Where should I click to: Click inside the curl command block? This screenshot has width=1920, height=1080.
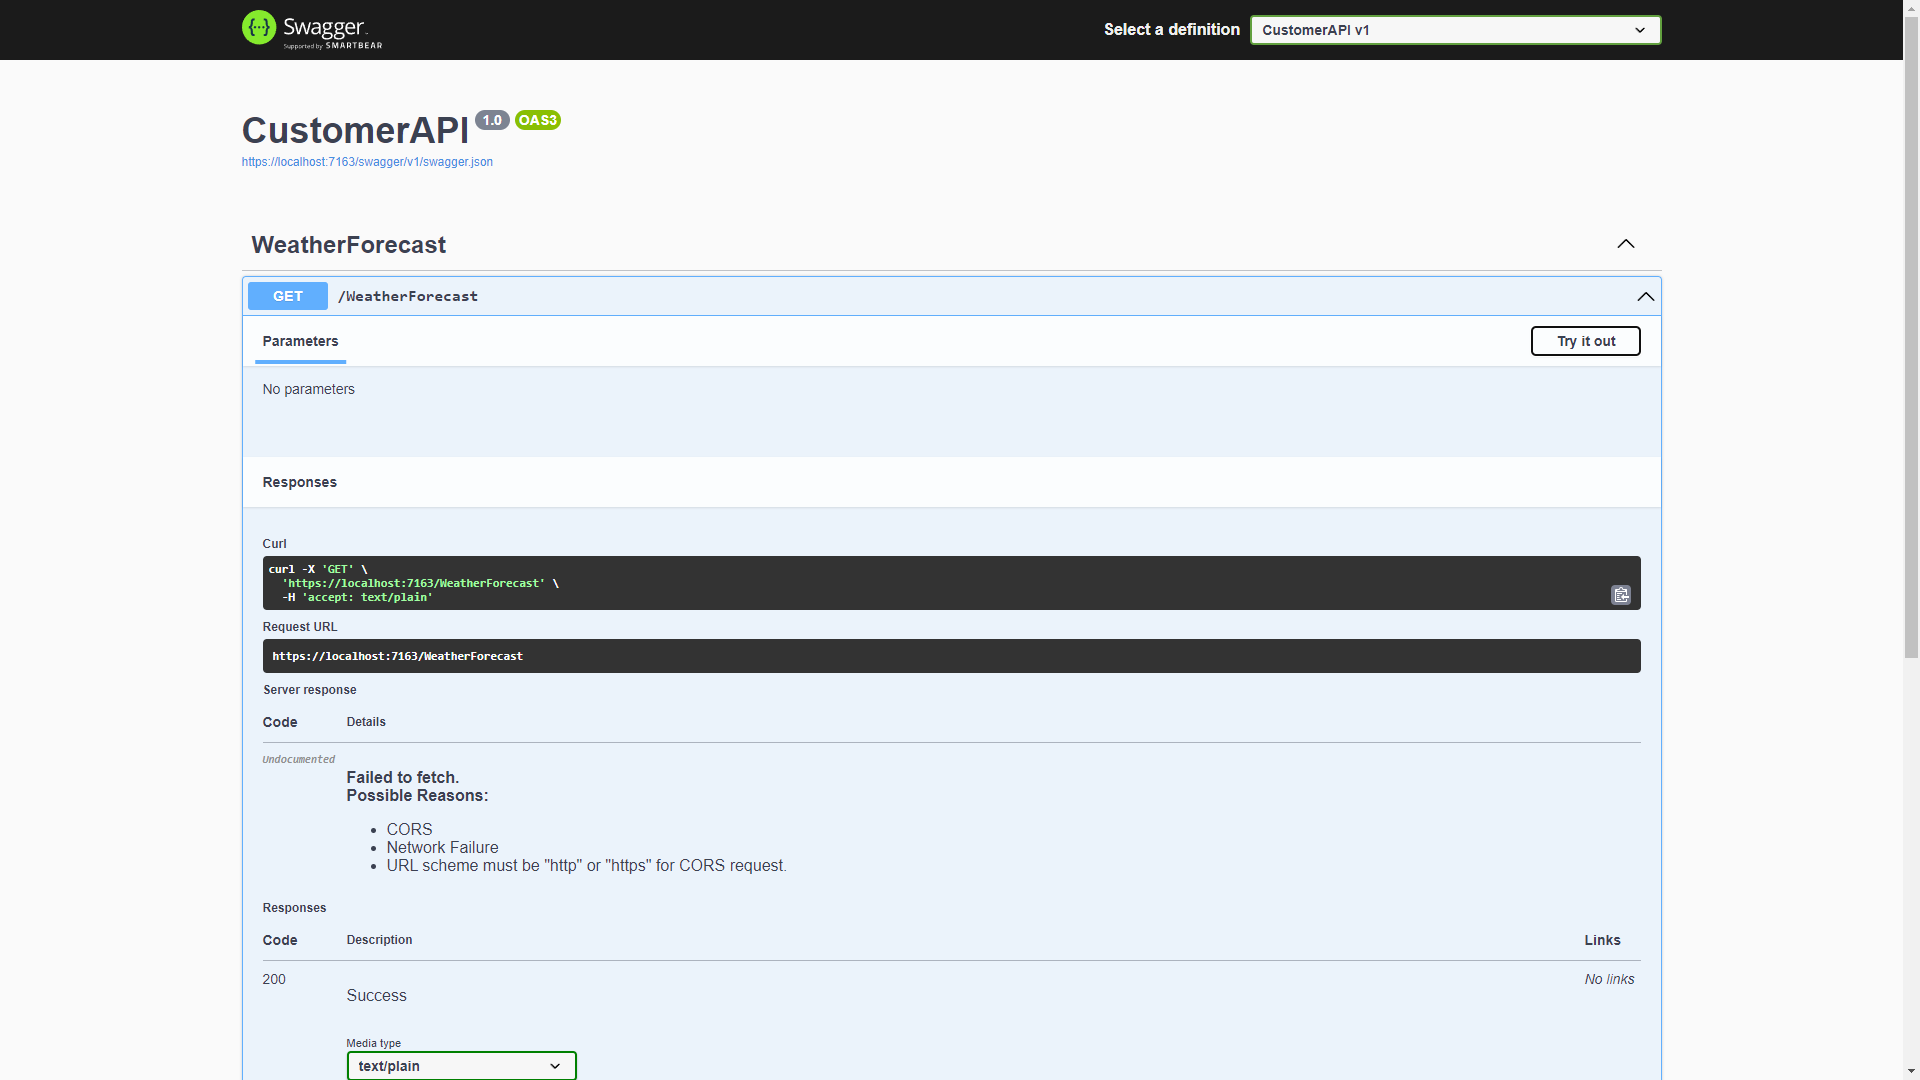[x=900, y=583]
